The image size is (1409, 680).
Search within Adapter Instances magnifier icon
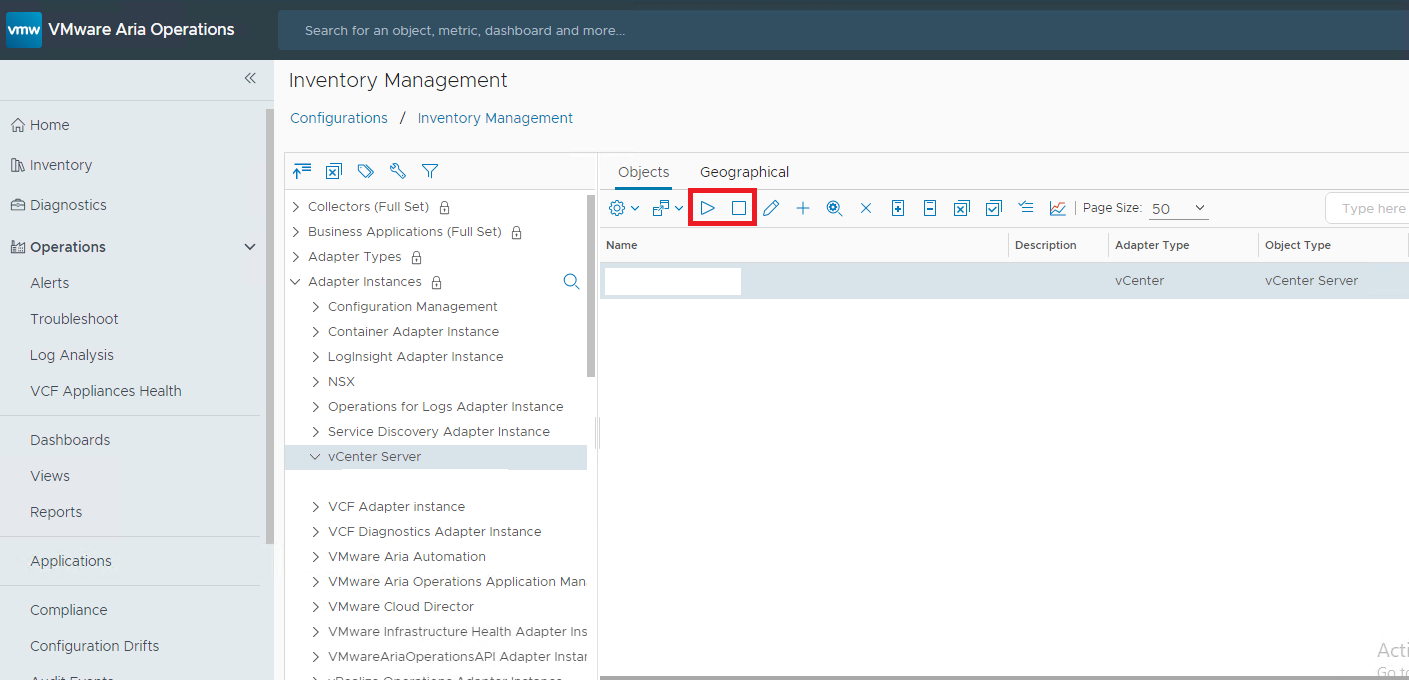(x=571, y=282)
